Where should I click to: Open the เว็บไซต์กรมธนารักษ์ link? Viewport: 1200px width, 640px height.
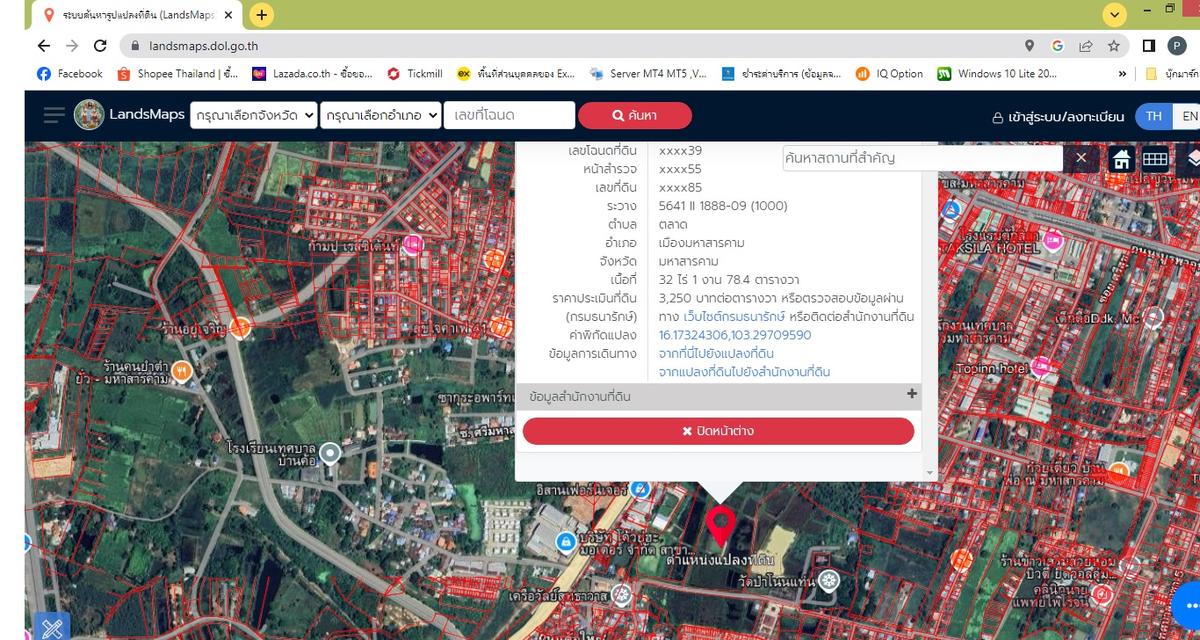click(734, 317)
